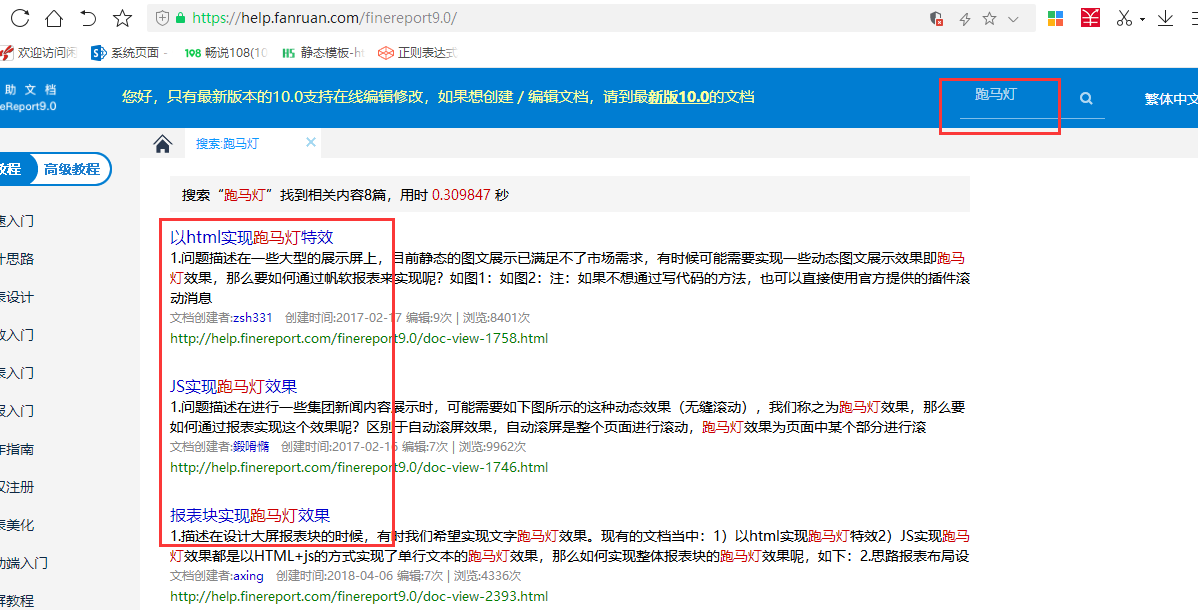The width and height of the screenshot is (1198, 610).
Task: Click the star bookmark icon left of address bar
Action: (122, 18)
